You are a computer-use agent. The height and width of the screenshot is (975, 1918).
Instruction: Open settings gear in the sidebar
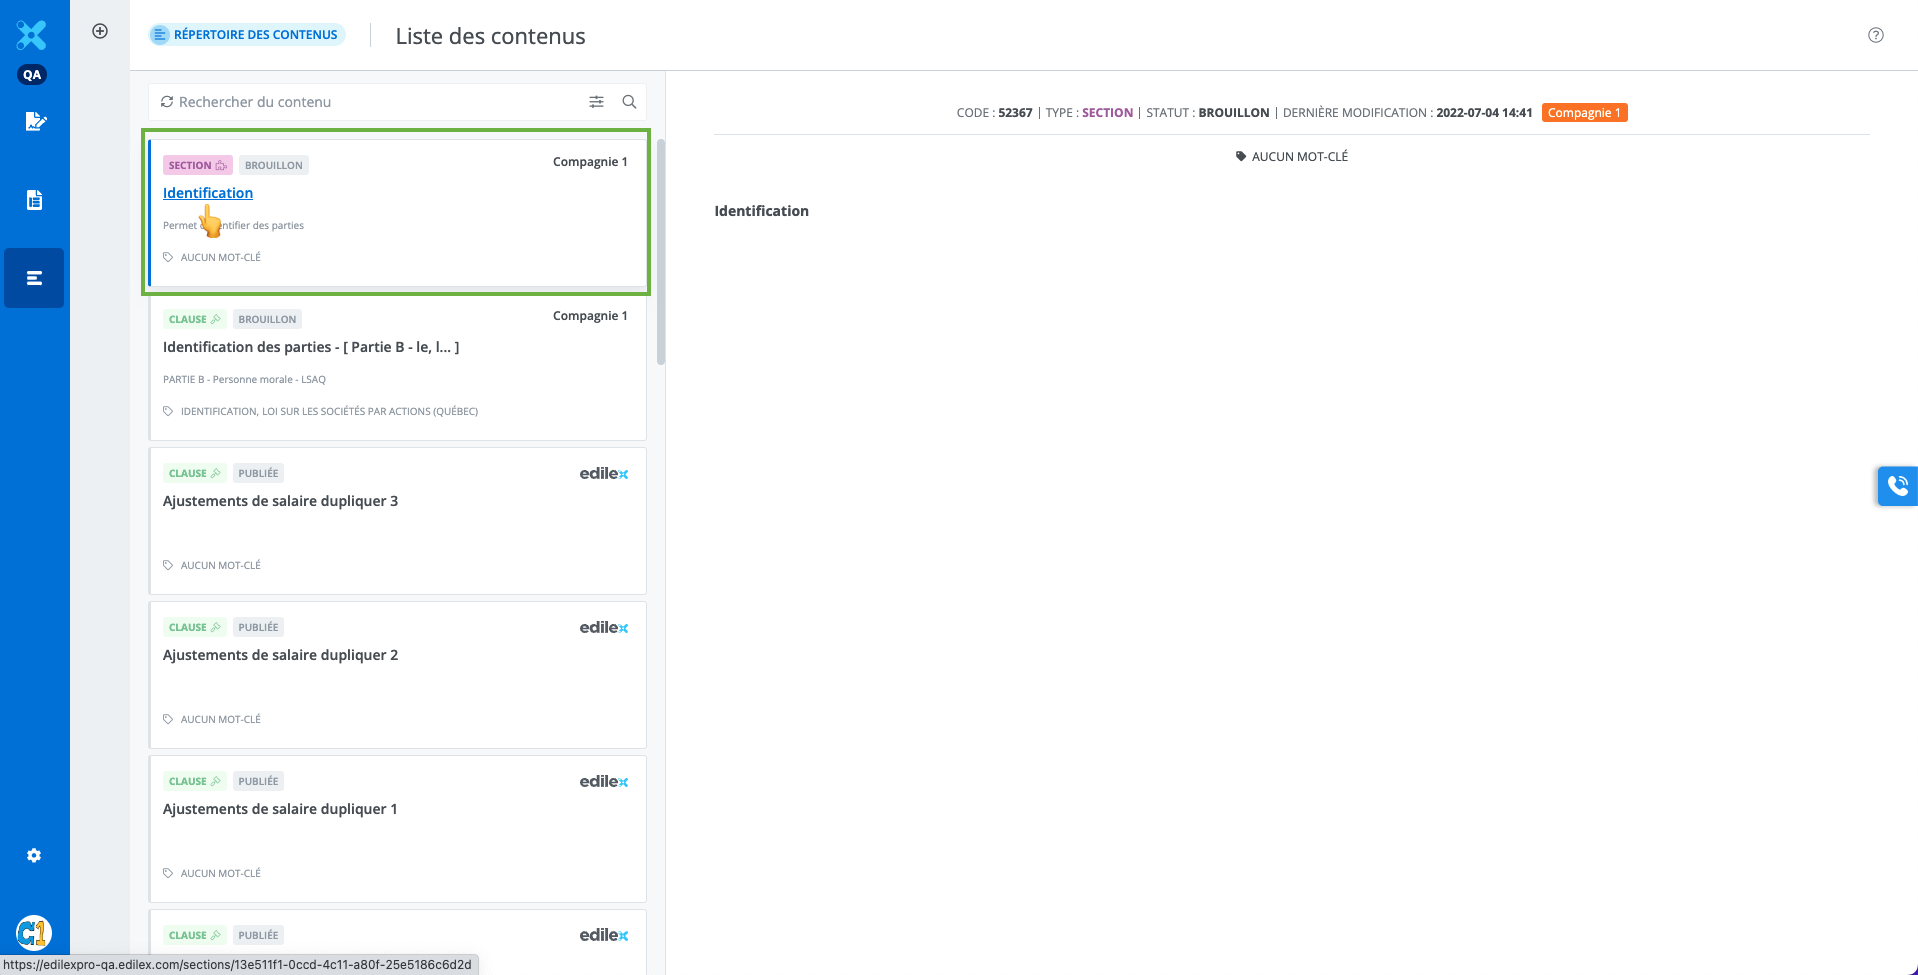[34, 856]
